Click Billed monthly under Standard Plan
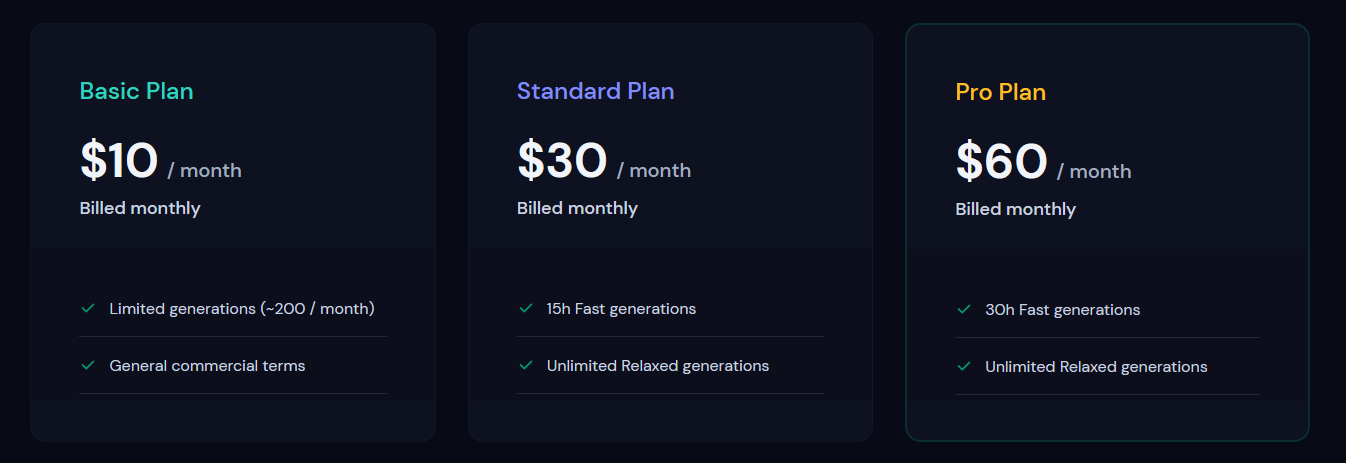1346x463 pixels. coord(577,208)
